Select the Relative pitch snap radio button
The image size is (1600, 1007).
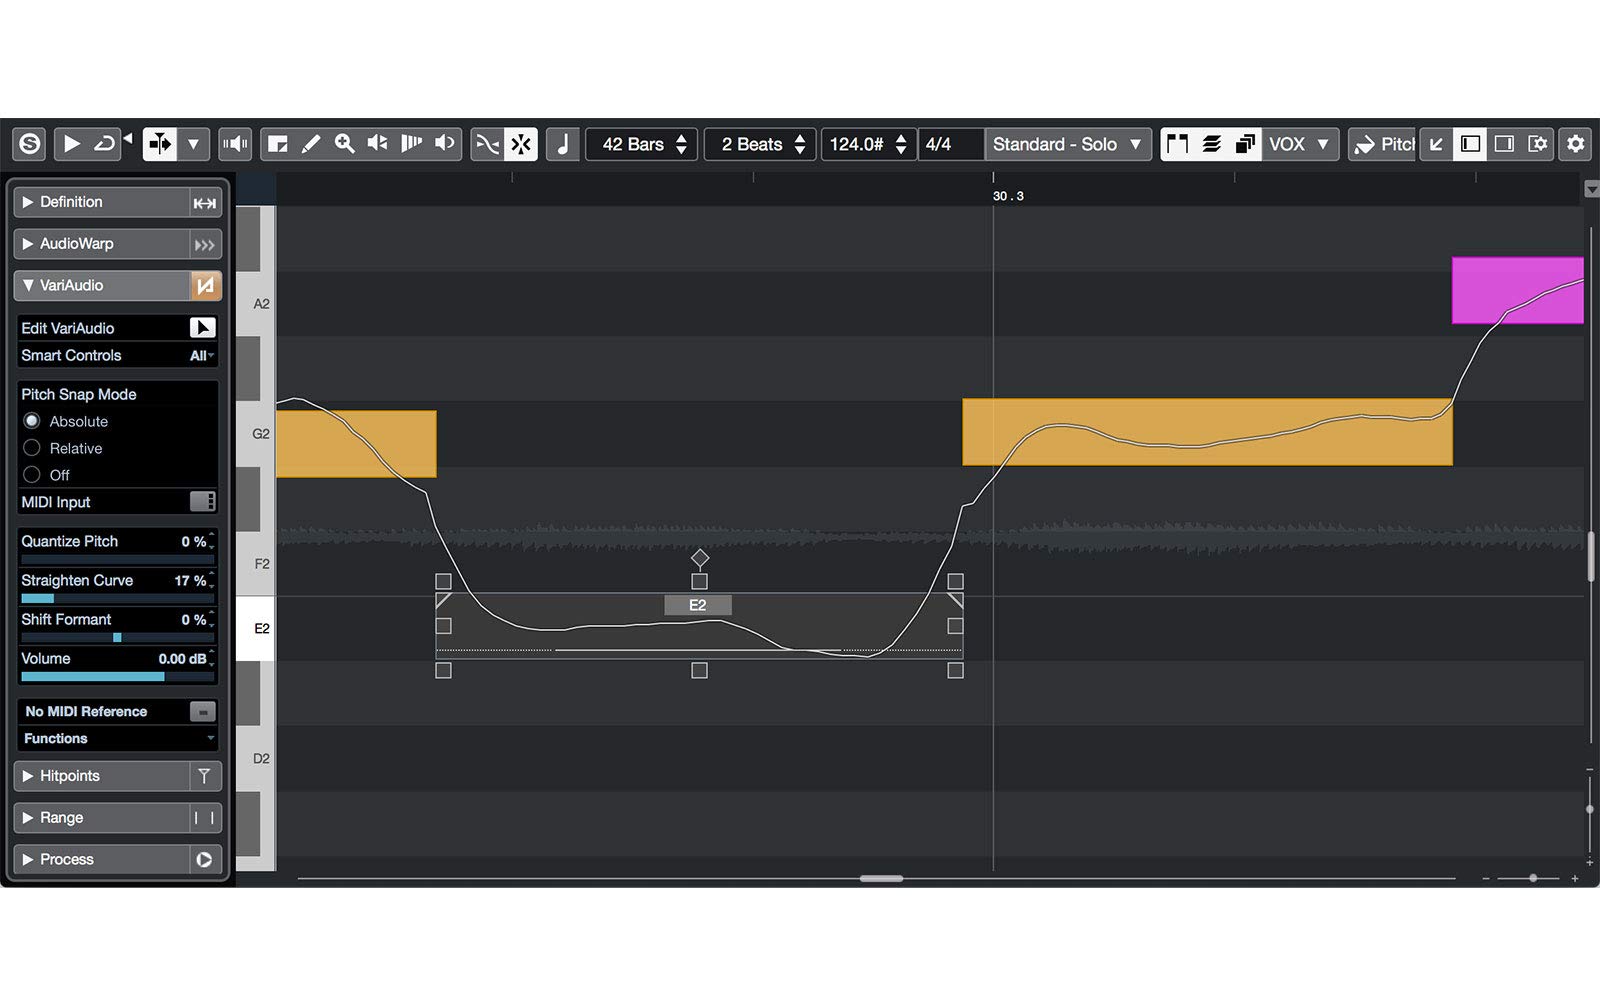click(x=33, y=448)
